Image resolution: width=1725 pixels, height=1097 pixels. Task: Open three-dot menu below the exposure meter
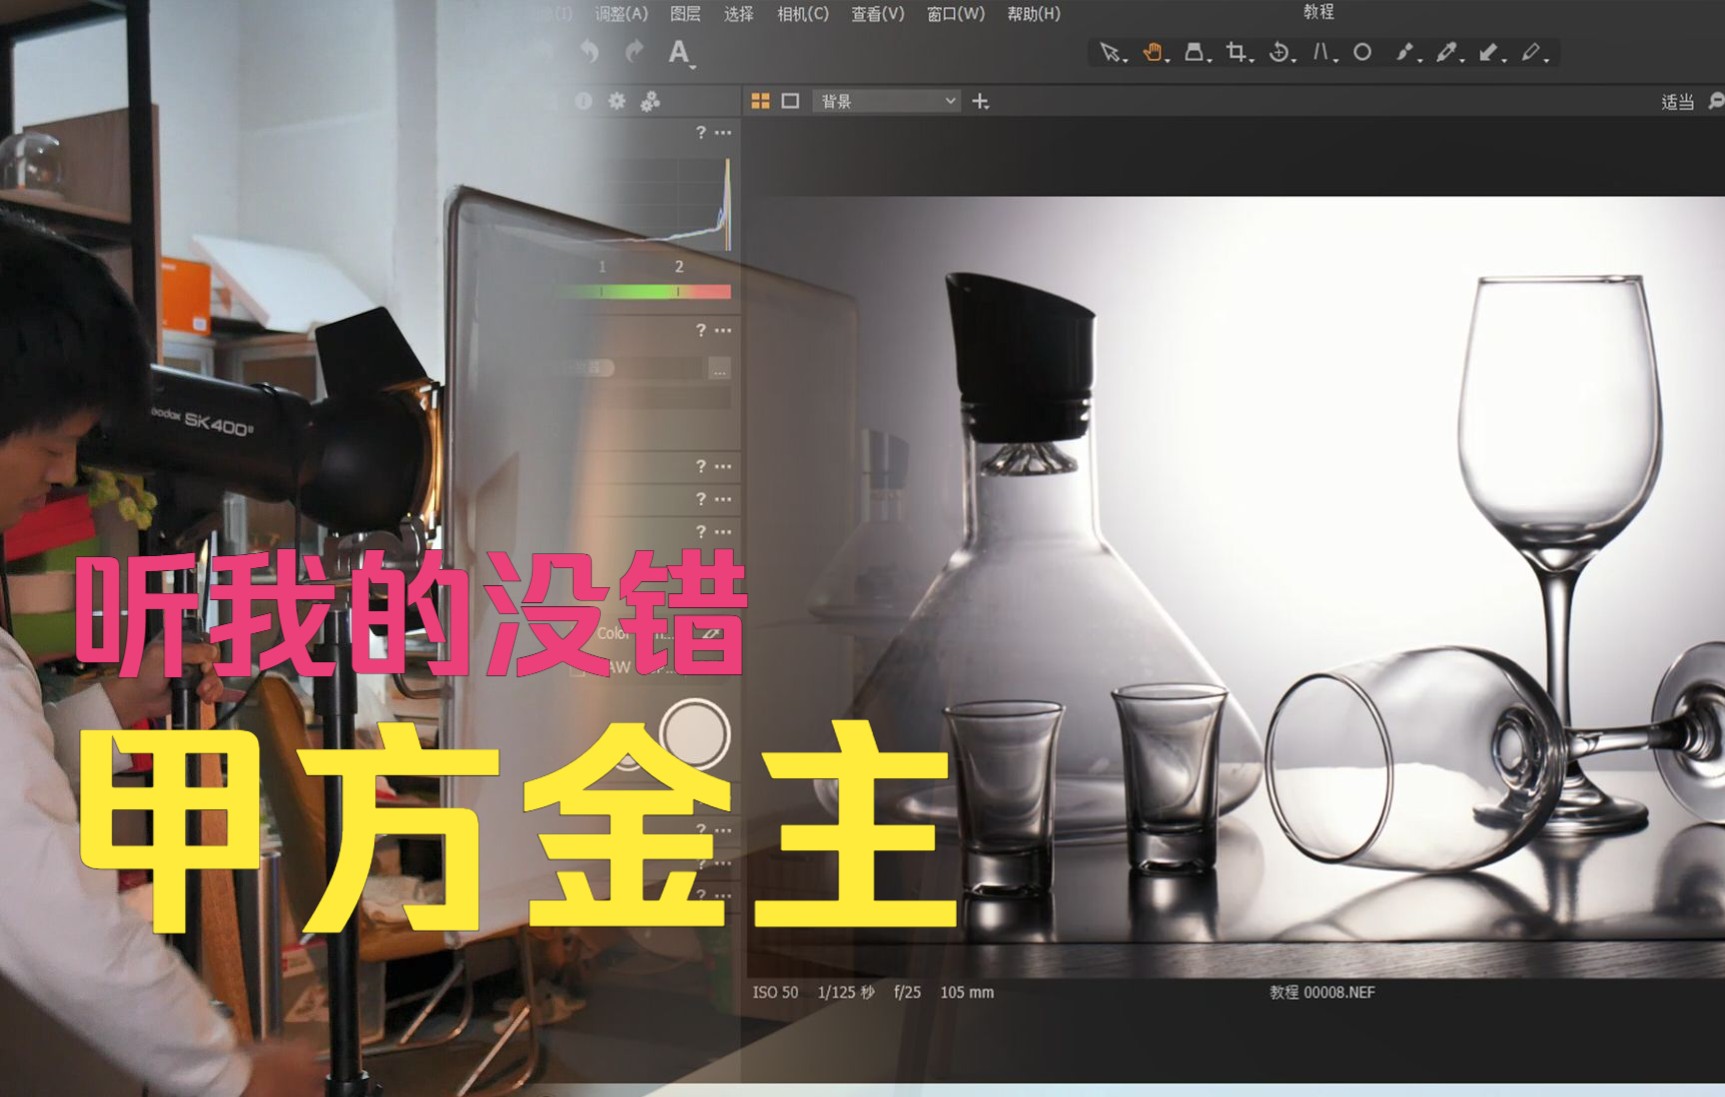pos(723,330)
